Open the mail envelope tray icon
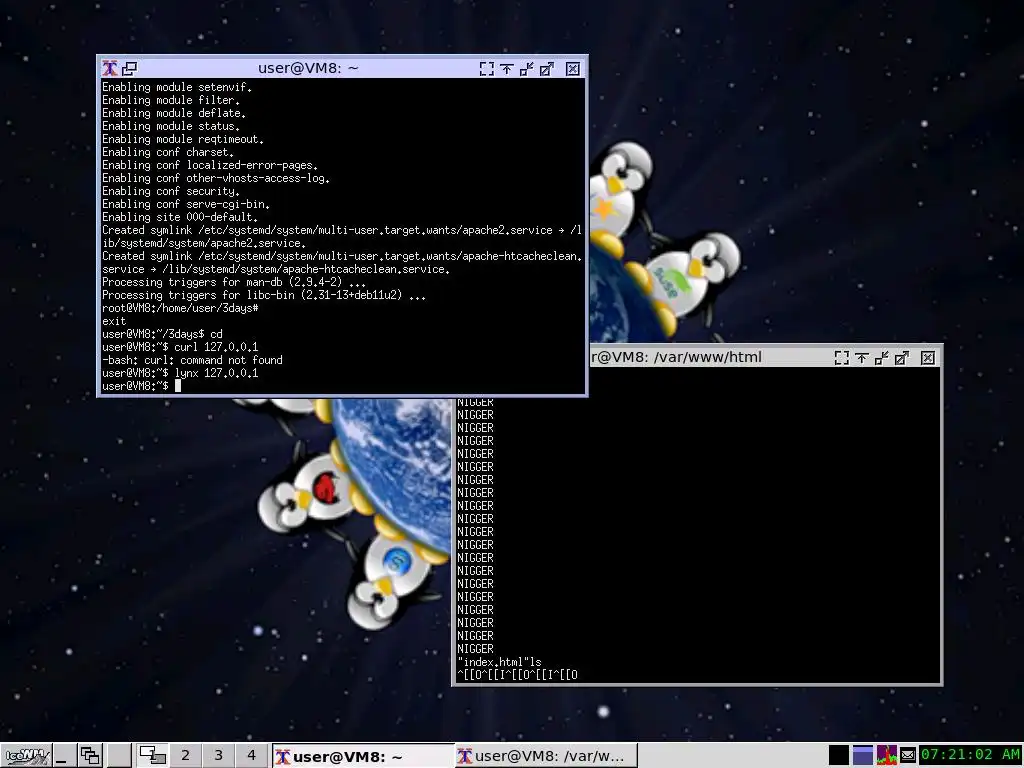Image resolution: width=1024 pixels, height=768 pixels. click(908, 756)
